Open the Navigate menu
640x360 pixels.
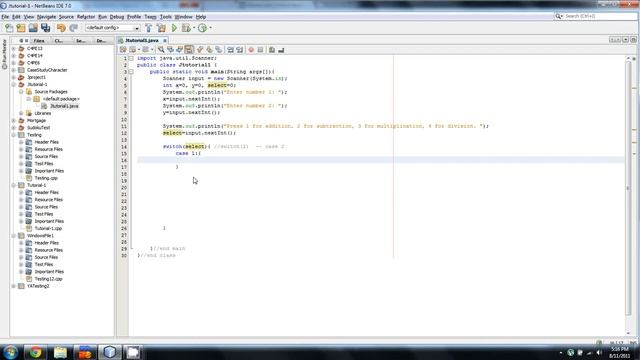point(46,17)
